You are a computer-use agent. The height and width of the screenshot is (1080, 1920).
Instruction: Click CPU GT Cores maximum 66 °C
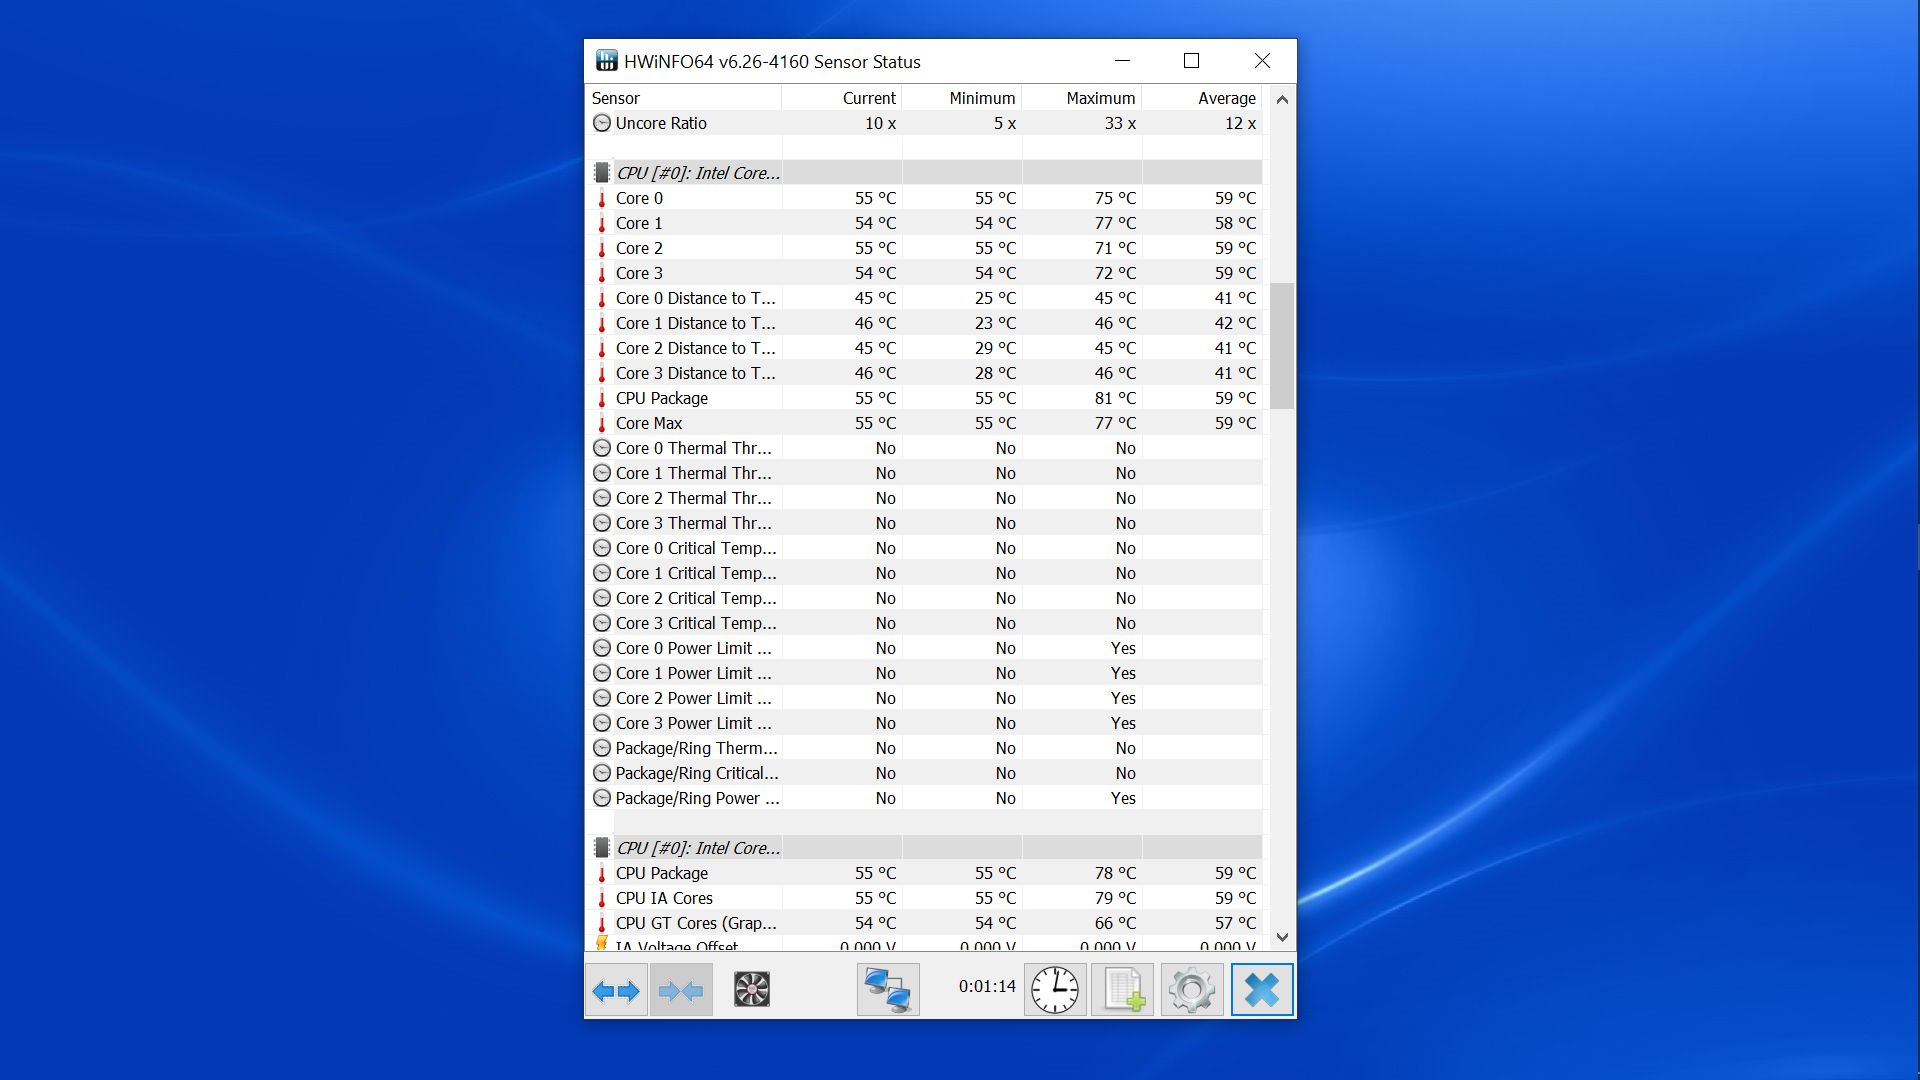click(1115, 923)
